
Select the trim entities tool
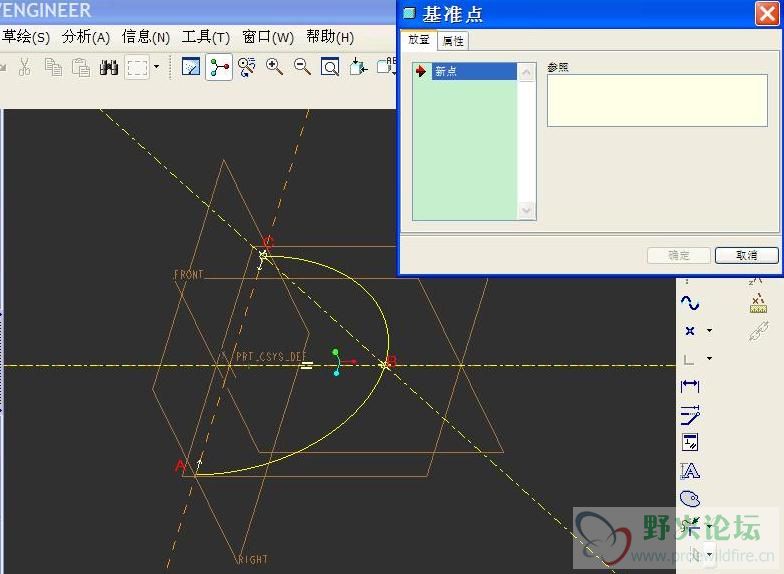pos(690,526)
